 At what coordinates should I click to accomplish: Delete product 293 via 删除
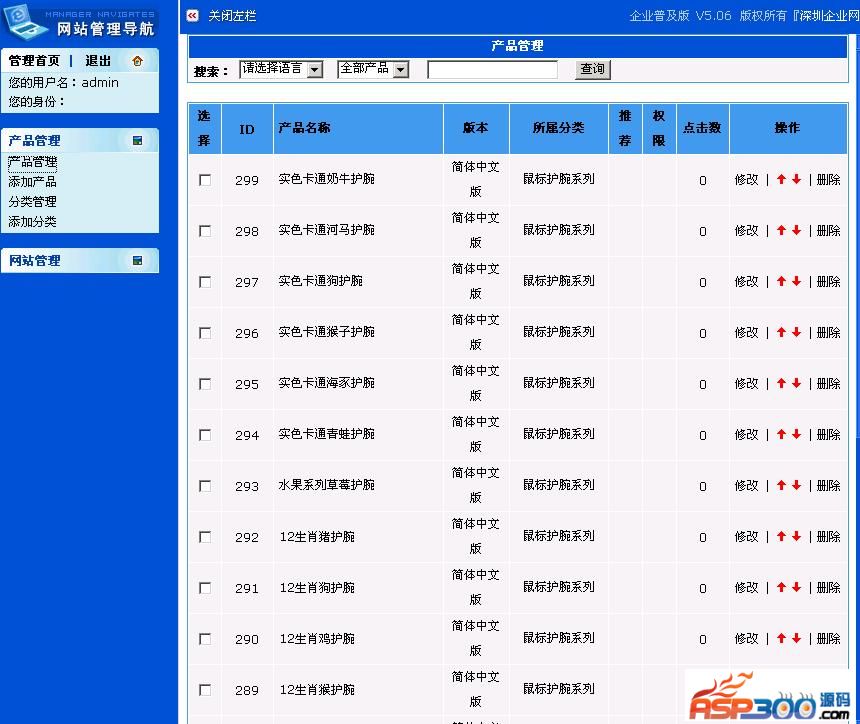(x=828, y=485)
